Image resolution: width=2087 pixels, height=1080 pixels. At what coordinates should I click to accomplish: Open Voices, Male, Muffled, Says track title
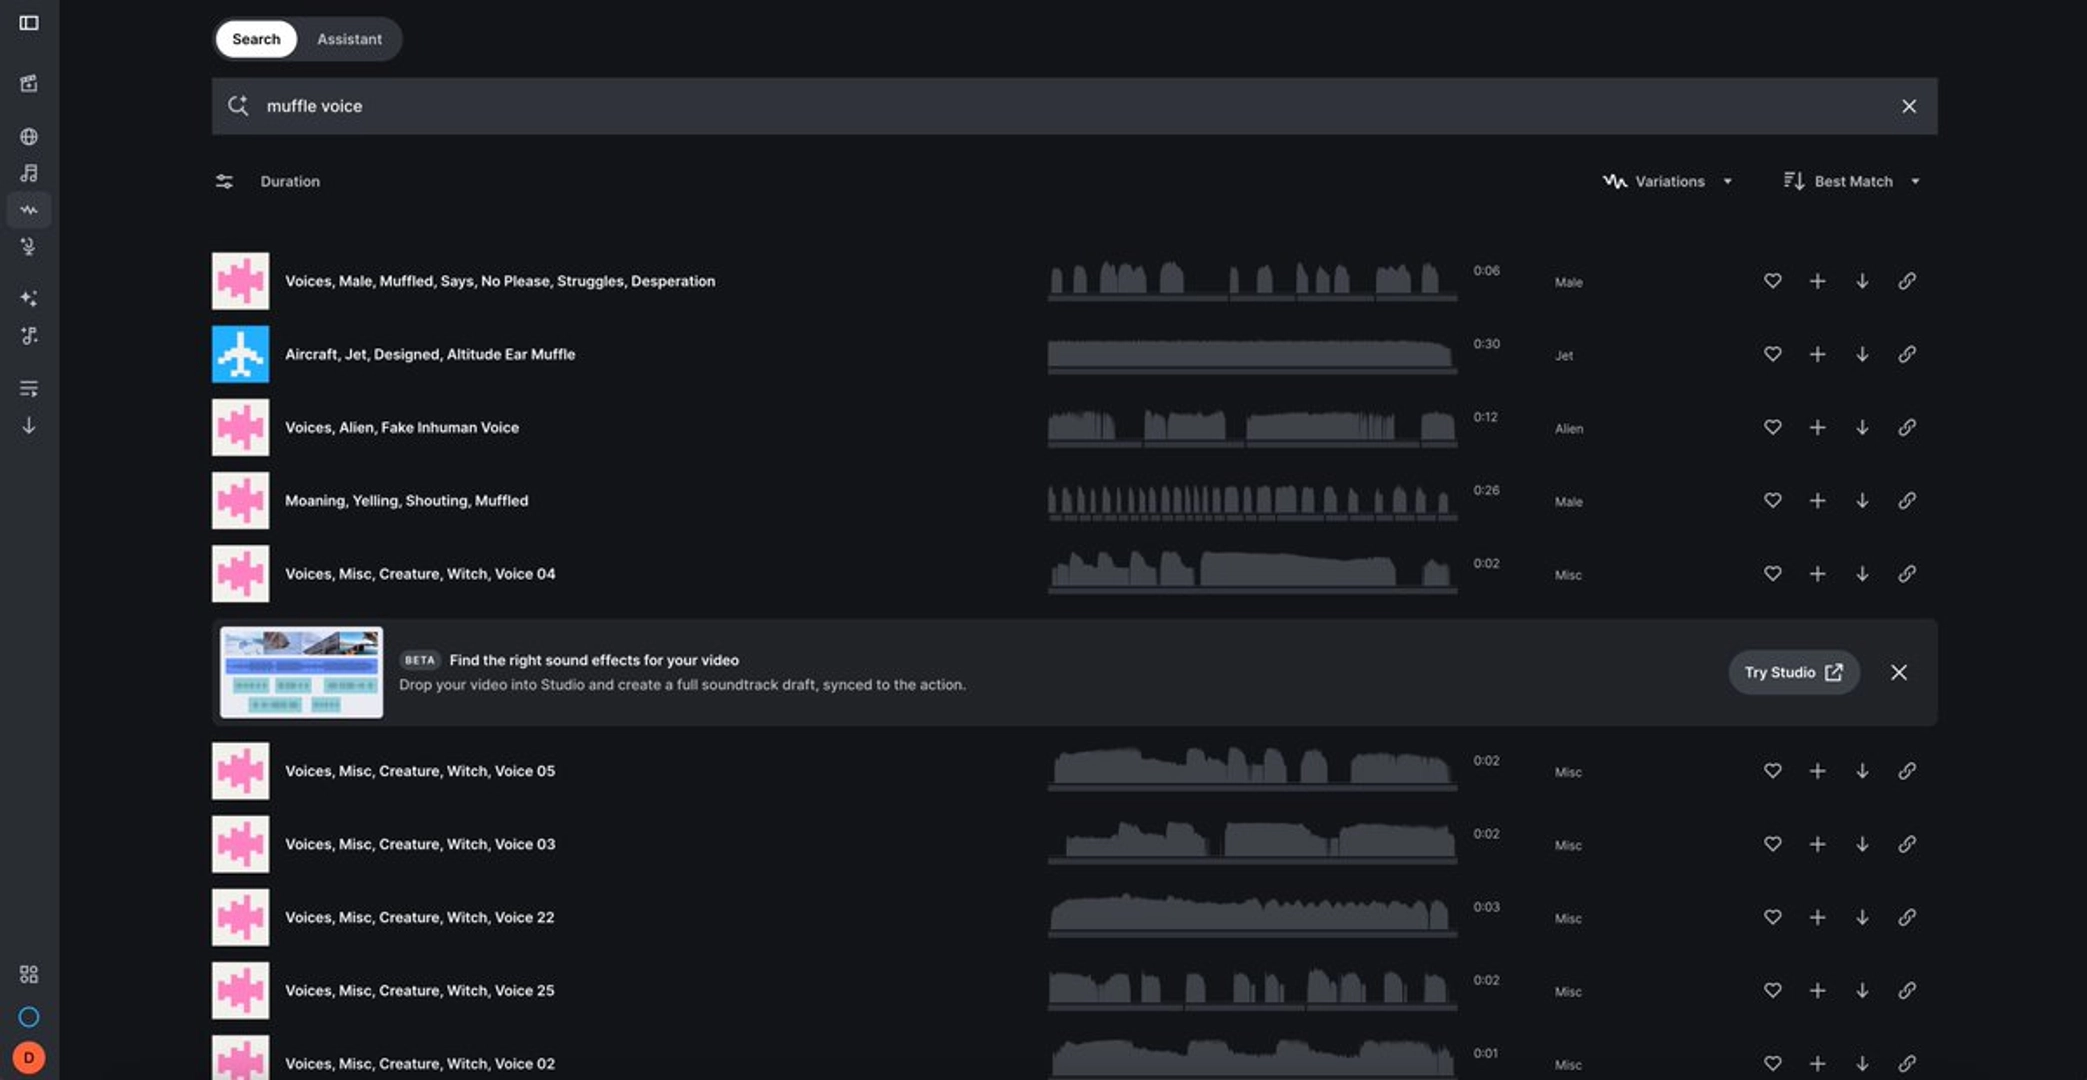(x=500, y=281)
